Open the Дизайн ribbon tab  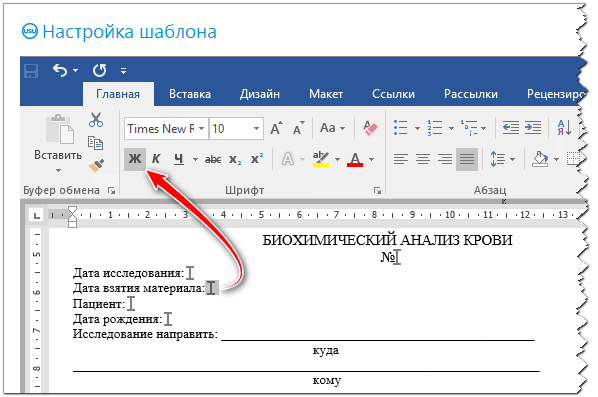pos(260,94)
